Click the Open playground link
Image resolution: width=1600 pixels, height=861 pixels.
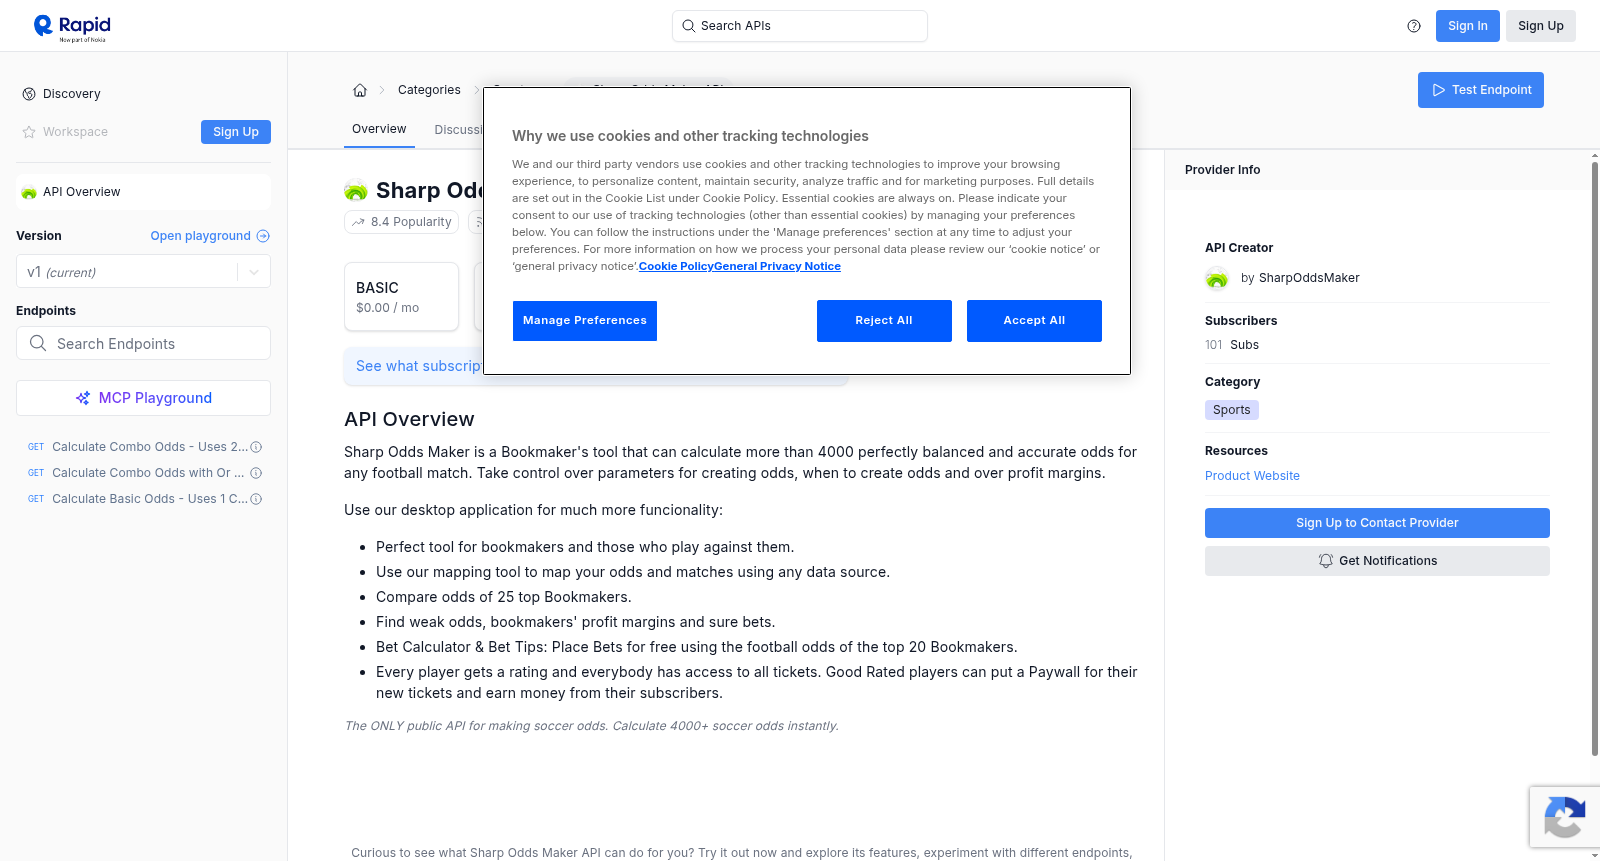click(210, 236)
